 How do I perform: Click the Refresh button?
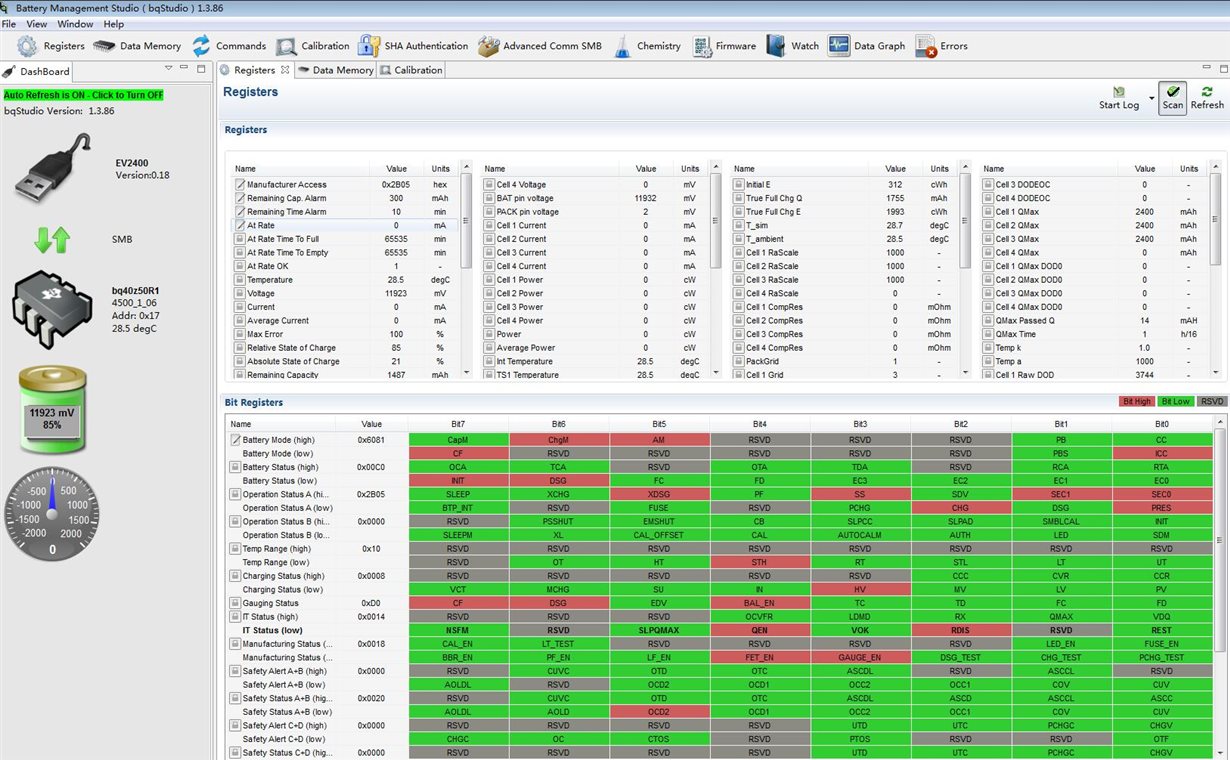1206,97
